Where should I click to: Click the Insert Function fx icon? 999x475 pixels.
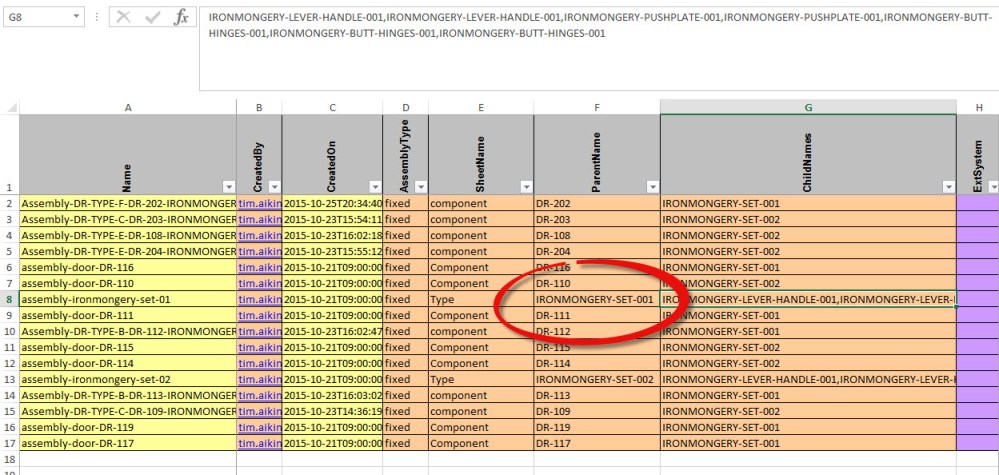pos(181,18)
